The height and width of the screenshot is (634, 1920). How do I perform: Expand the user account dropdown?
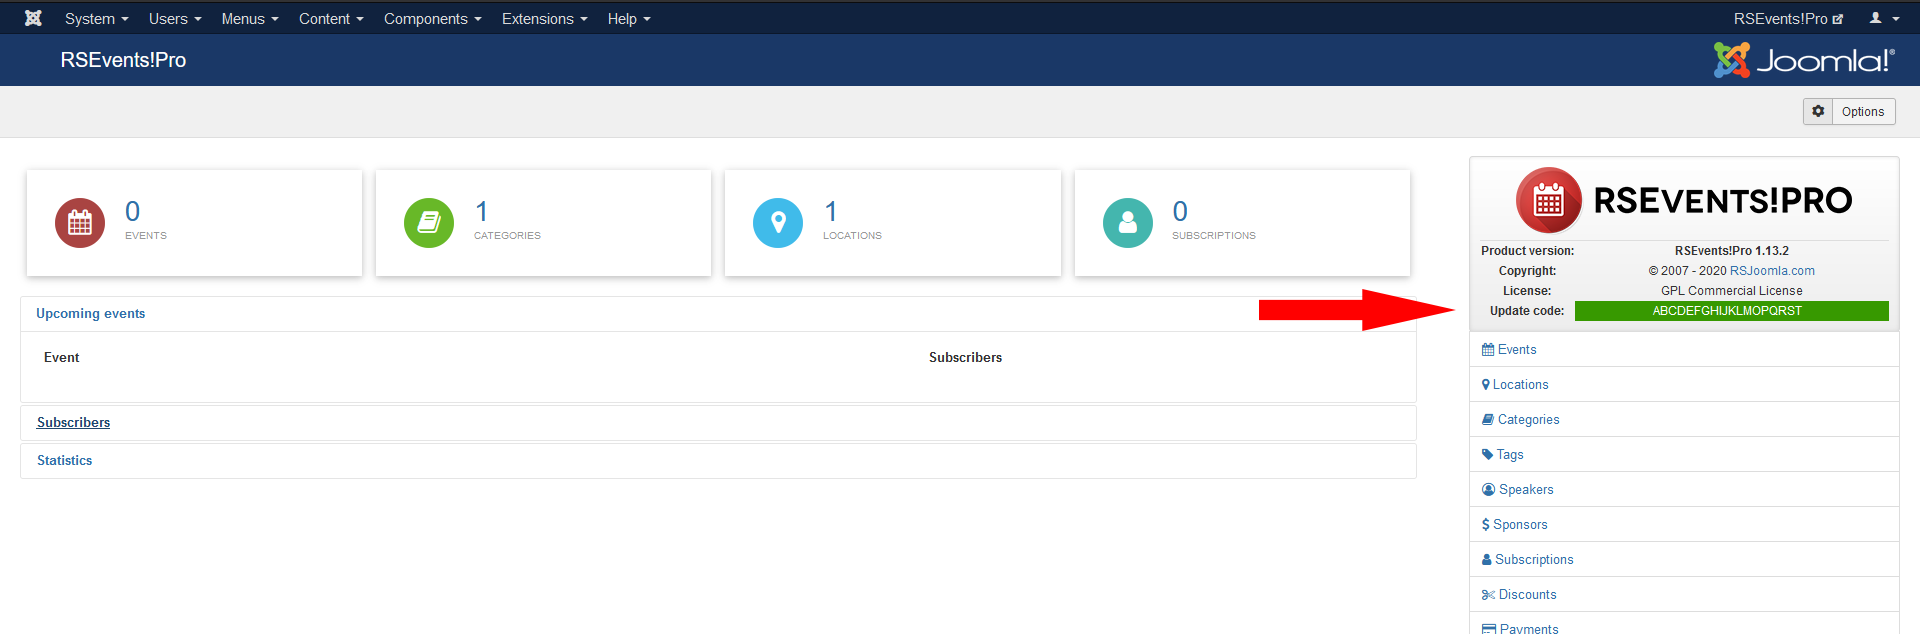(x=1884, y=18)
